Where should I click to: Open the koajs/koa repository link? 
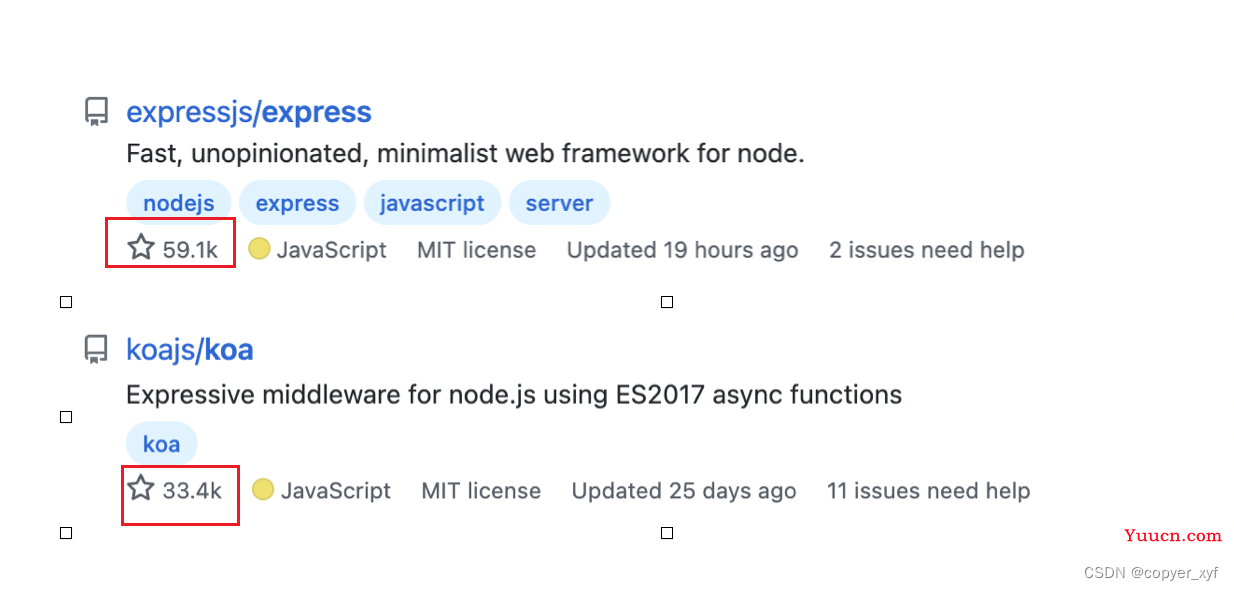coord(190,350)
